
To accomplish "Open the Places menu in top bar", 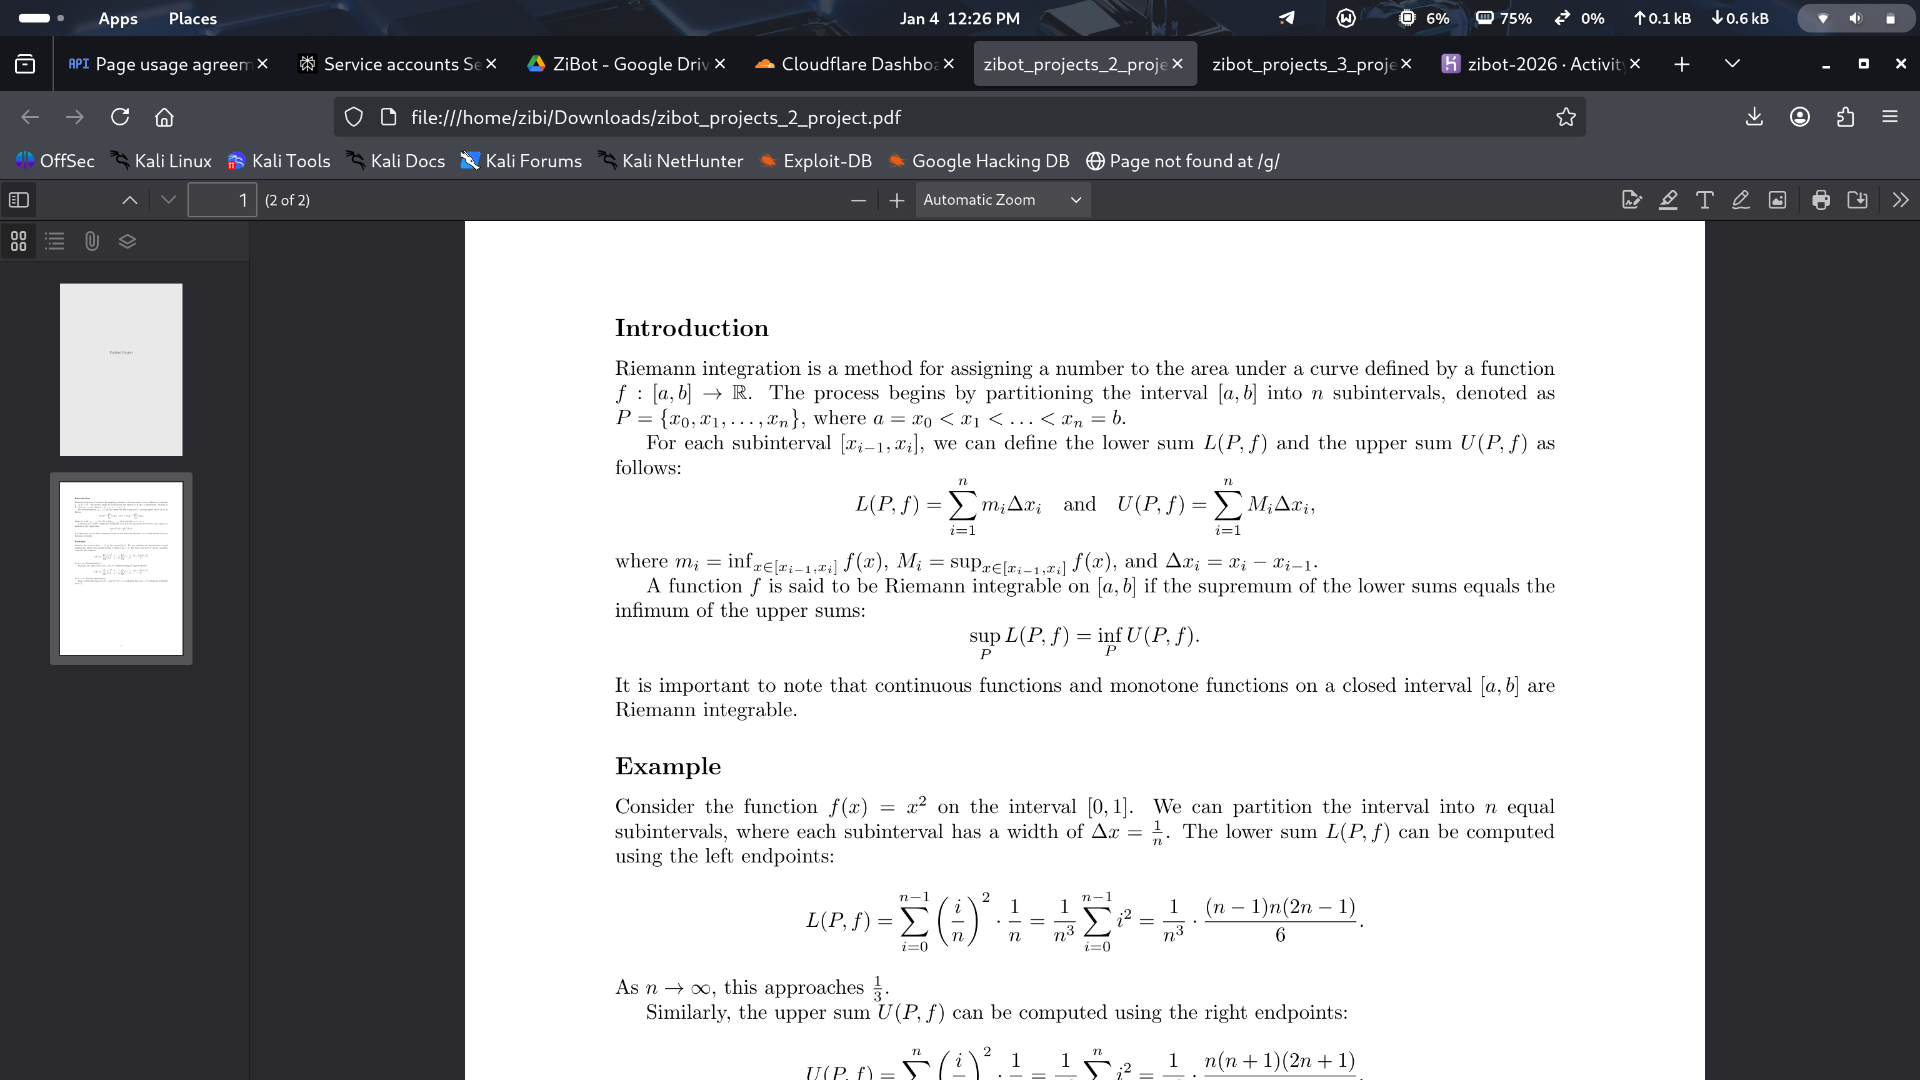I will [x=193, y=18].
